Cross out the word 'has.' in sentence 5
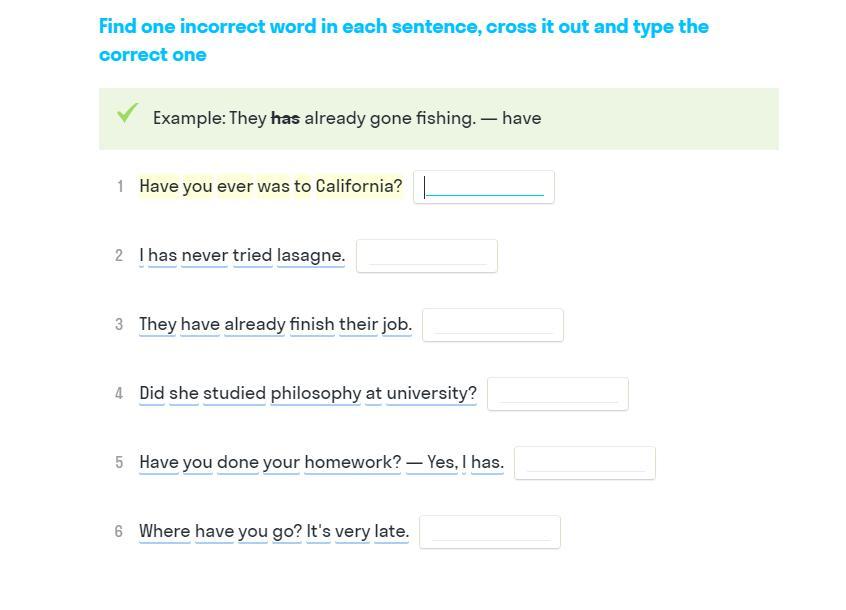Image resolution: width=846 pixels, height=610 pixels. pyautogui.click(x=487, y=462)
